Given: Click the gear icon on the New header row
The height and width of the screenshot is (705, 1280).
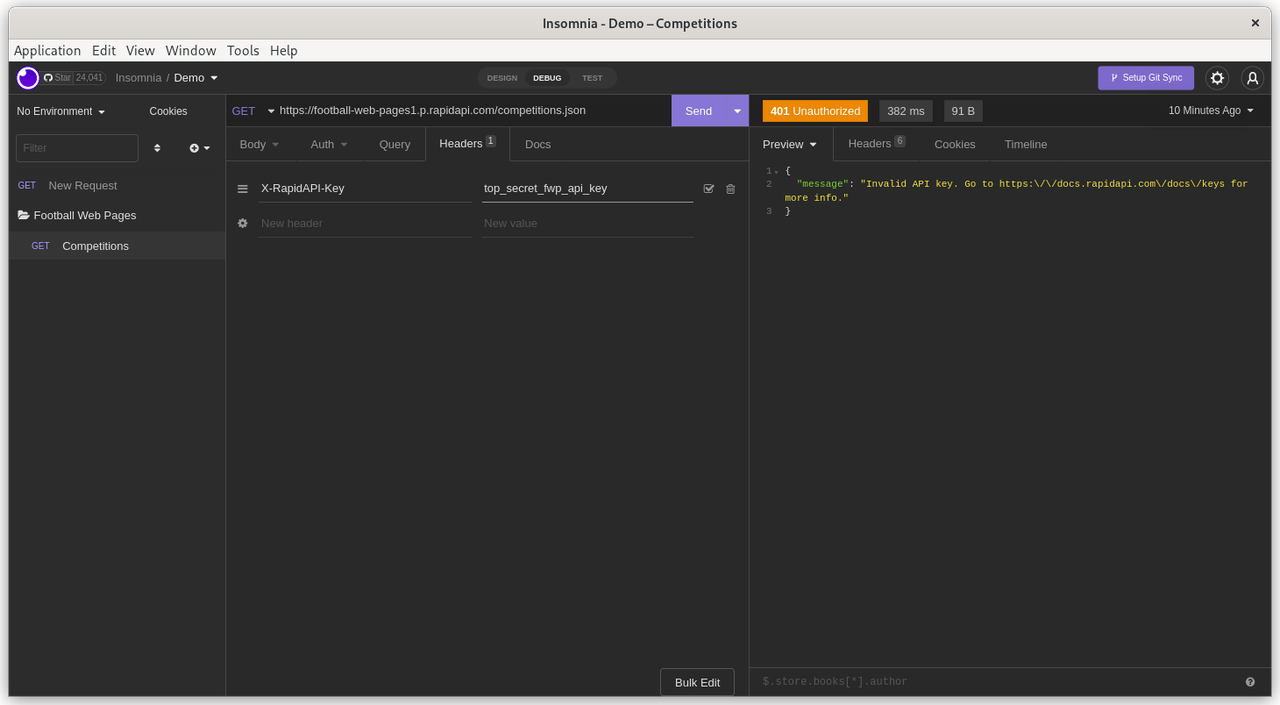Looking at the screenshot, I should 241,222.
